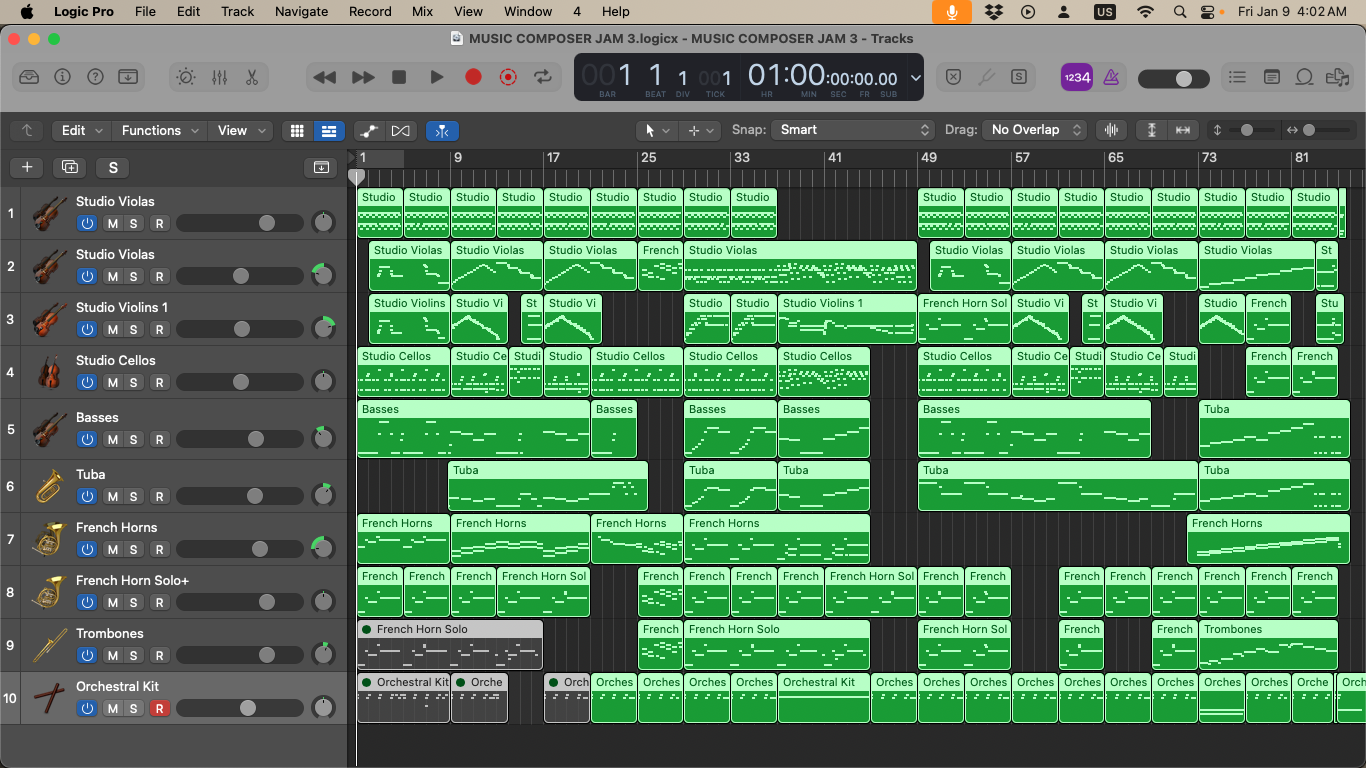
Task: Open the Snap Smart dropdown
Action: pos(853,130)
